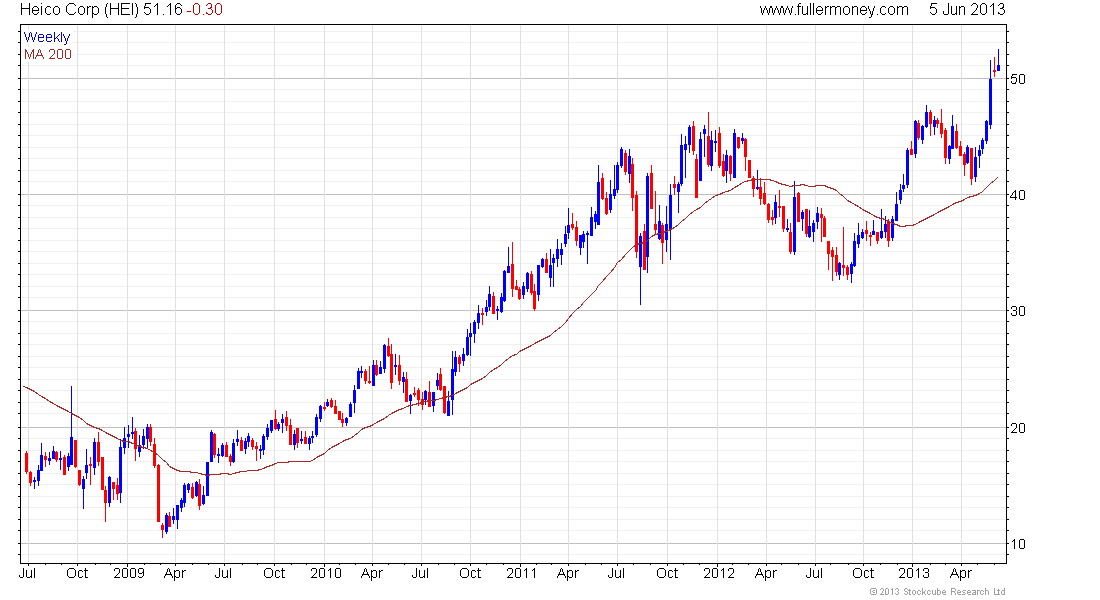The image size is (1100, 600).
Task: Click the 2012 year label on the time axis
Action: (x=718, y=573)
